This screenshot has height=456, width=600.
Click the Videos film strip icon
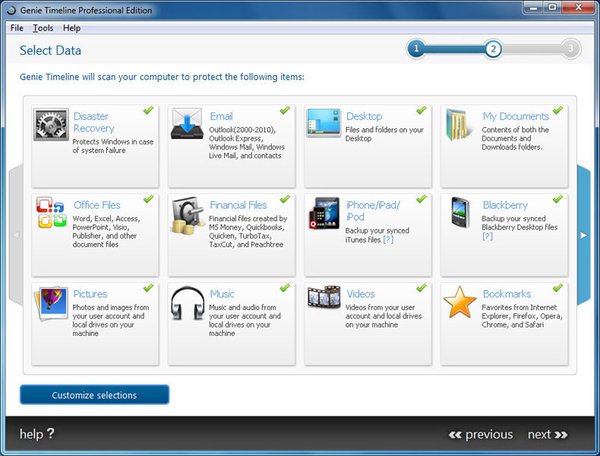pyautogui.click(x=324, y=297)
